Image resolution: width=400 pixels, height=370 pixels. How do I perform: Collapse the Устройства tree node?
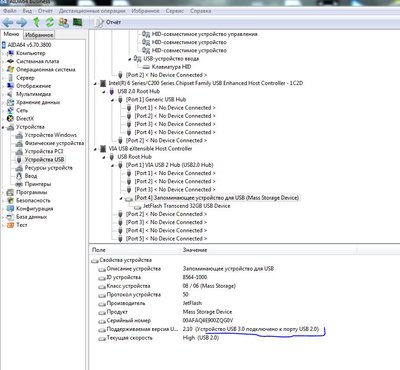(3, 127)
